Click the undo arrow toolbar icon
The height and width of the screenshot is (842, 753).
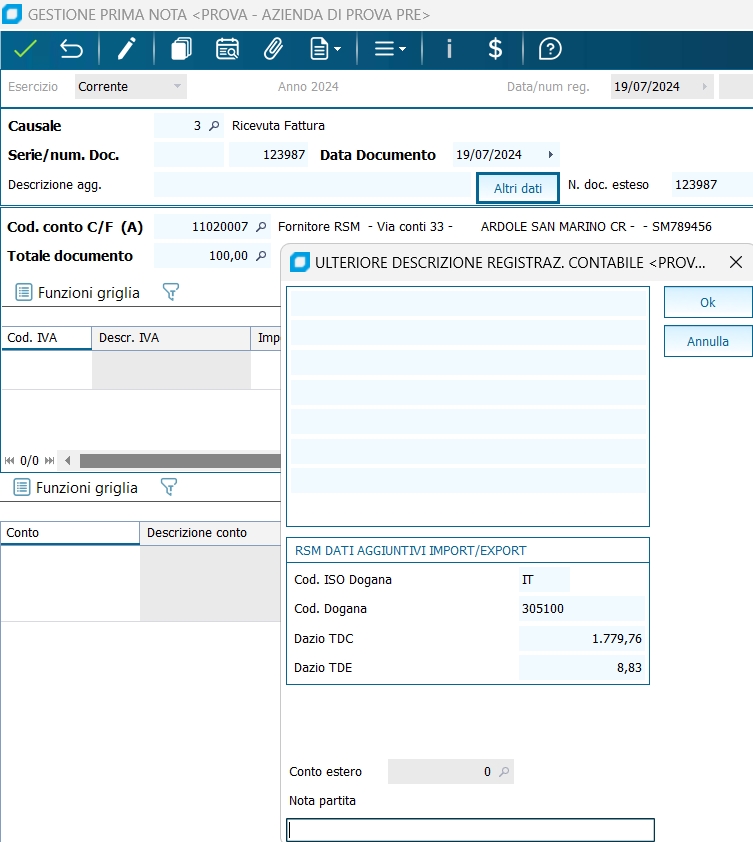(71, 48)
